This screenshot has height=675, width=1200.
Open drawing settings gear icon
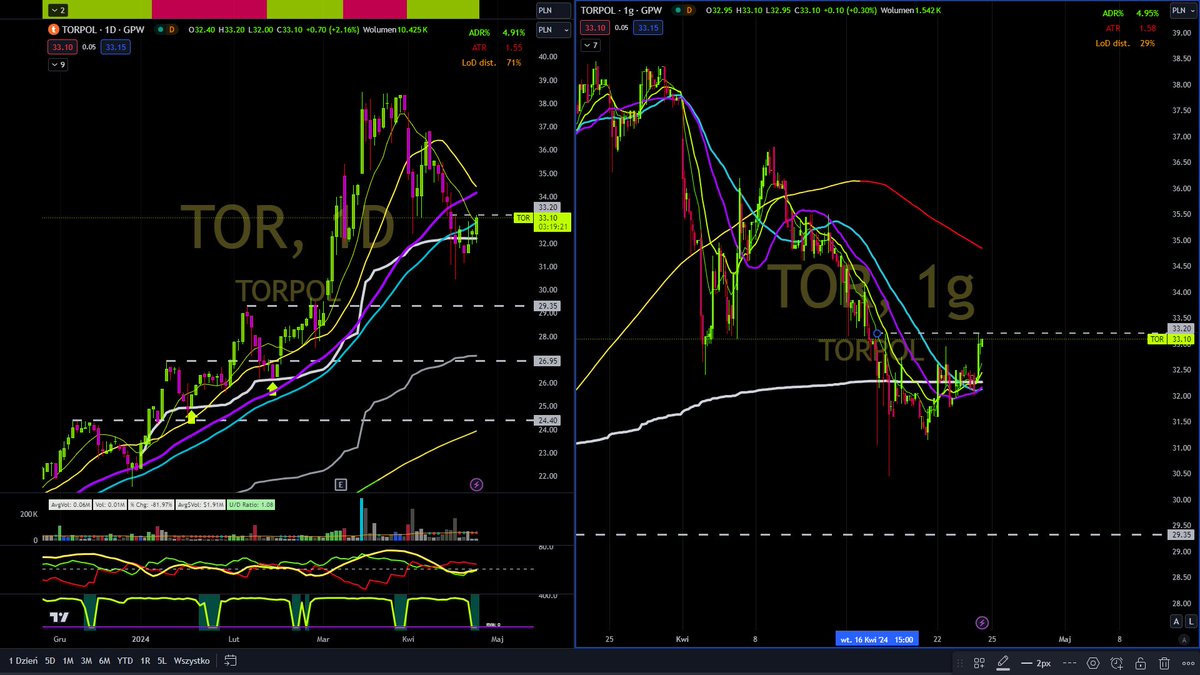coord(1093,663)
